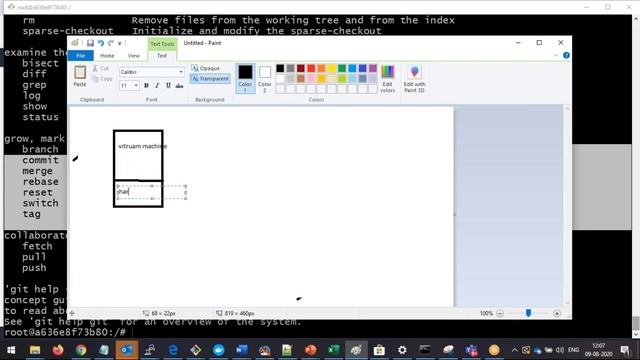Select the Text ribbon tab
The height and width of the screenshot is (360, 640).
click(162, 56)
